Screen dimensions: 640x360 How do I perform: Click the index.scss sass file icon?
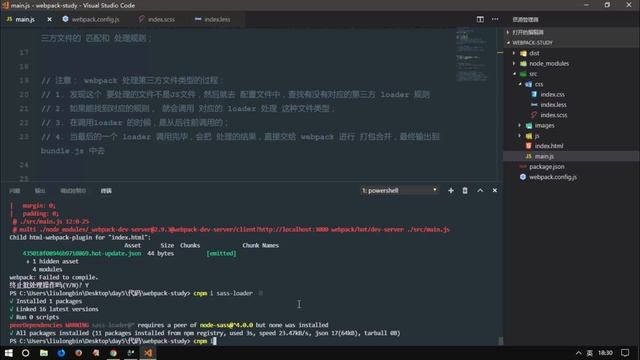534,115
